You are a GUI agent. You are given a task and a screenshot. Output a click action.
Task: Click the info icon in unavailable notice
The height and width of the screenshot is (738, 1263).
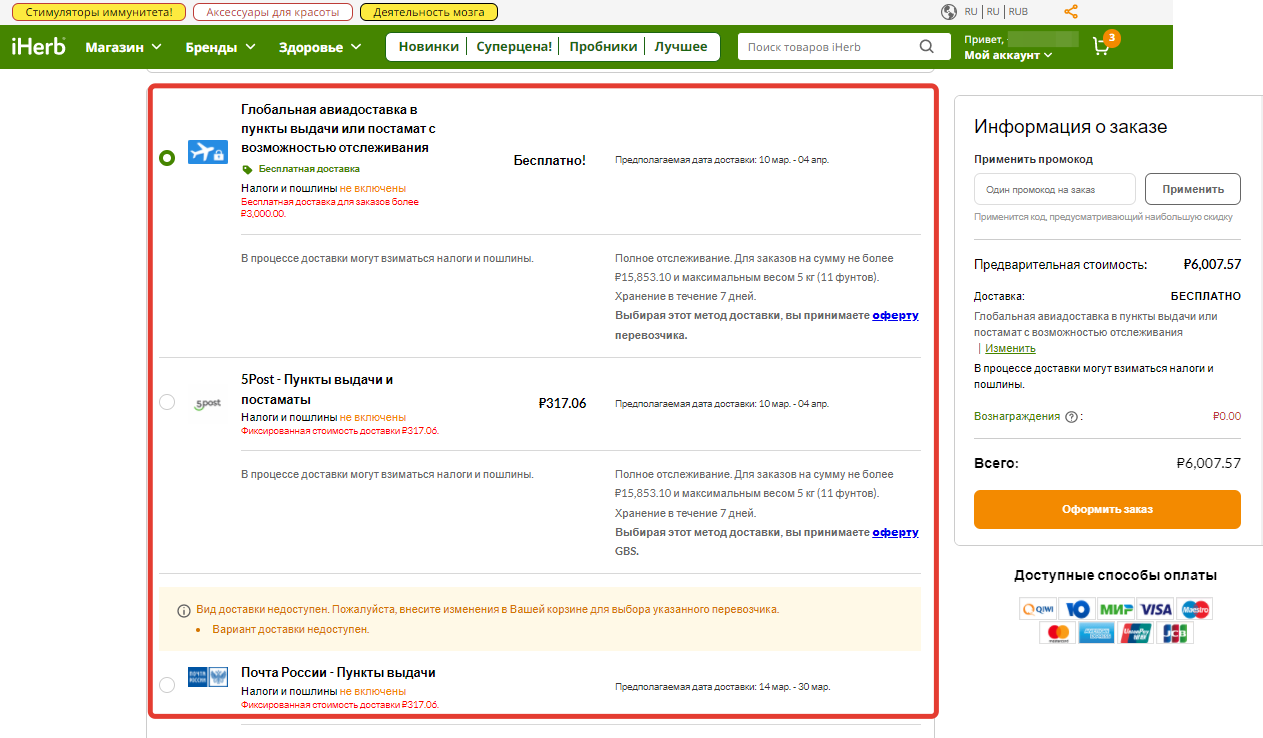(184, 610)
